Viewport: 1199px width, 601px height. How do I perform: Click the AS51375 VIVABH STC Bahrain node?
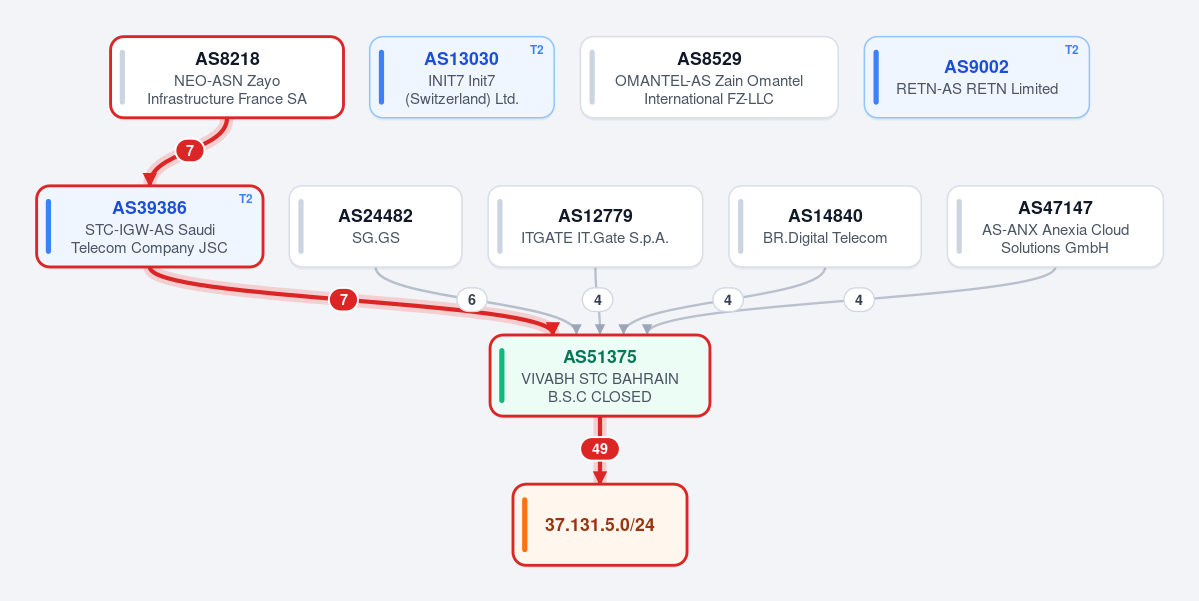600,375
